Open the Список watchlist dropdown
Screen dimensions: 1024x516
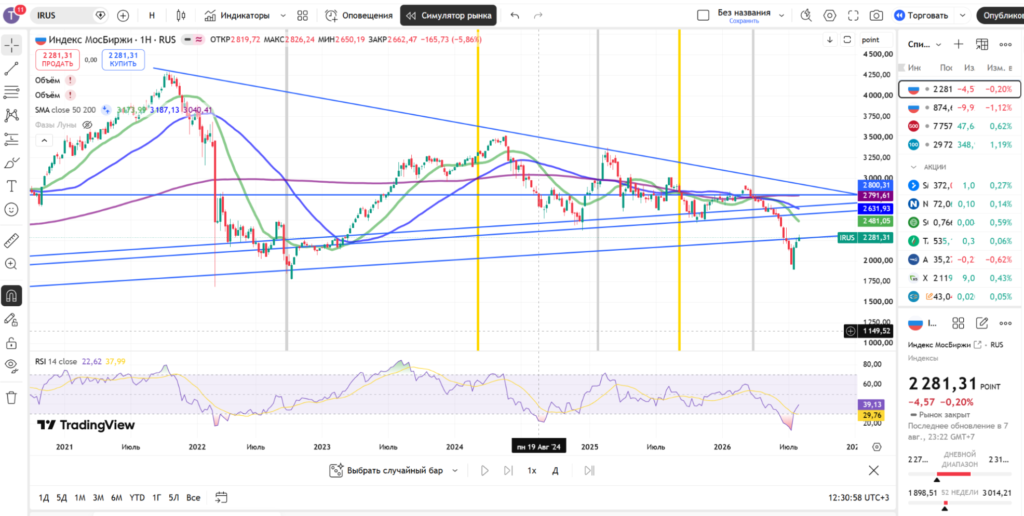point(925,44)
